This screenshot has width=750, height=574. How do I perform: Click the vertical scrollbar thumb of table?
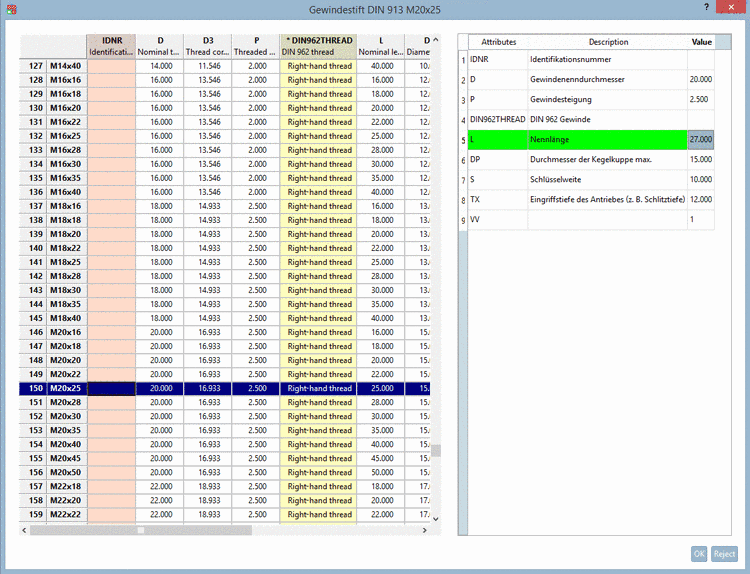436,451
